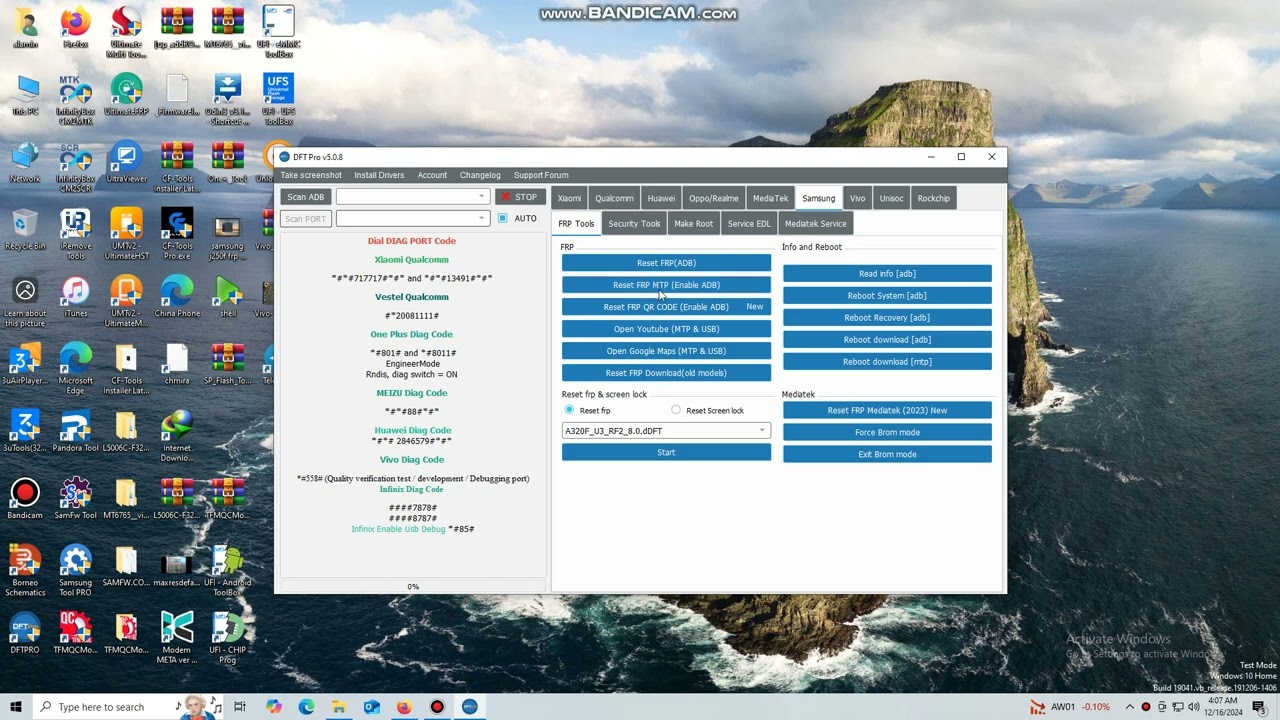Open Support Forum menu item
Viewport: 1280px width, 720px height.
541,175
